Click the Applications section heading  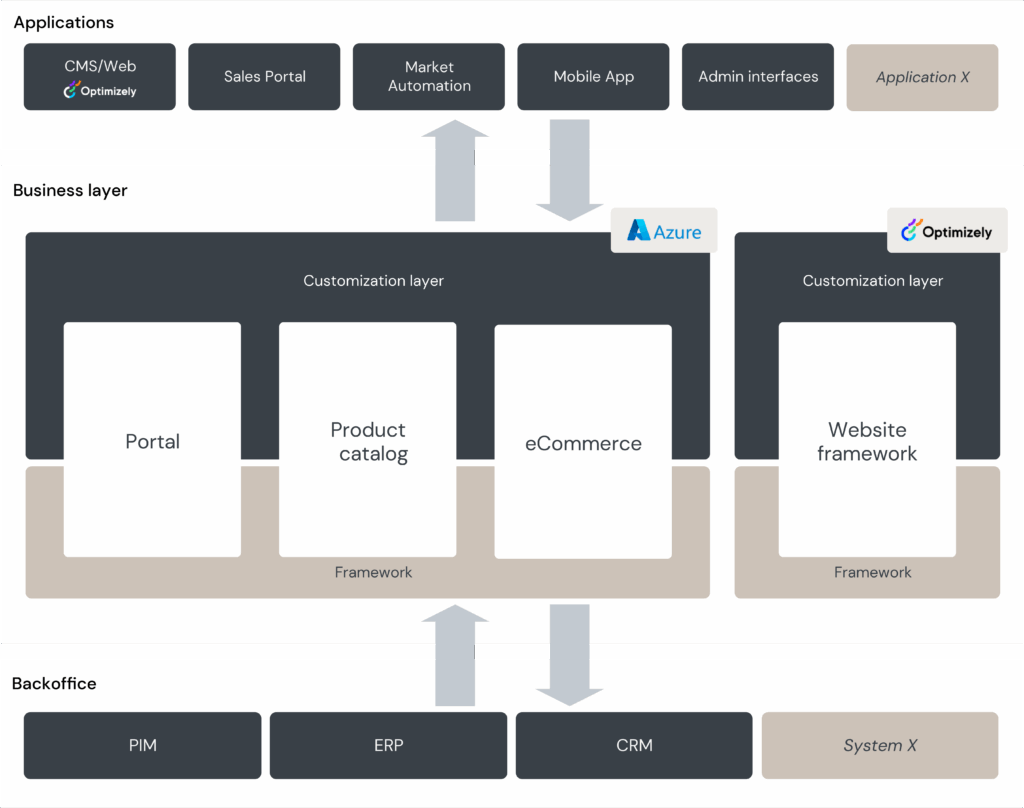point(64,22)
